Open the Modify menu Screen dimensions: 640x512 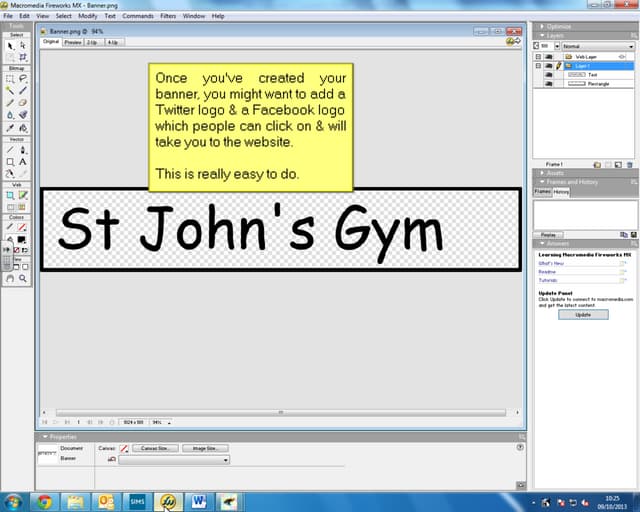click(x=88, y=16)
